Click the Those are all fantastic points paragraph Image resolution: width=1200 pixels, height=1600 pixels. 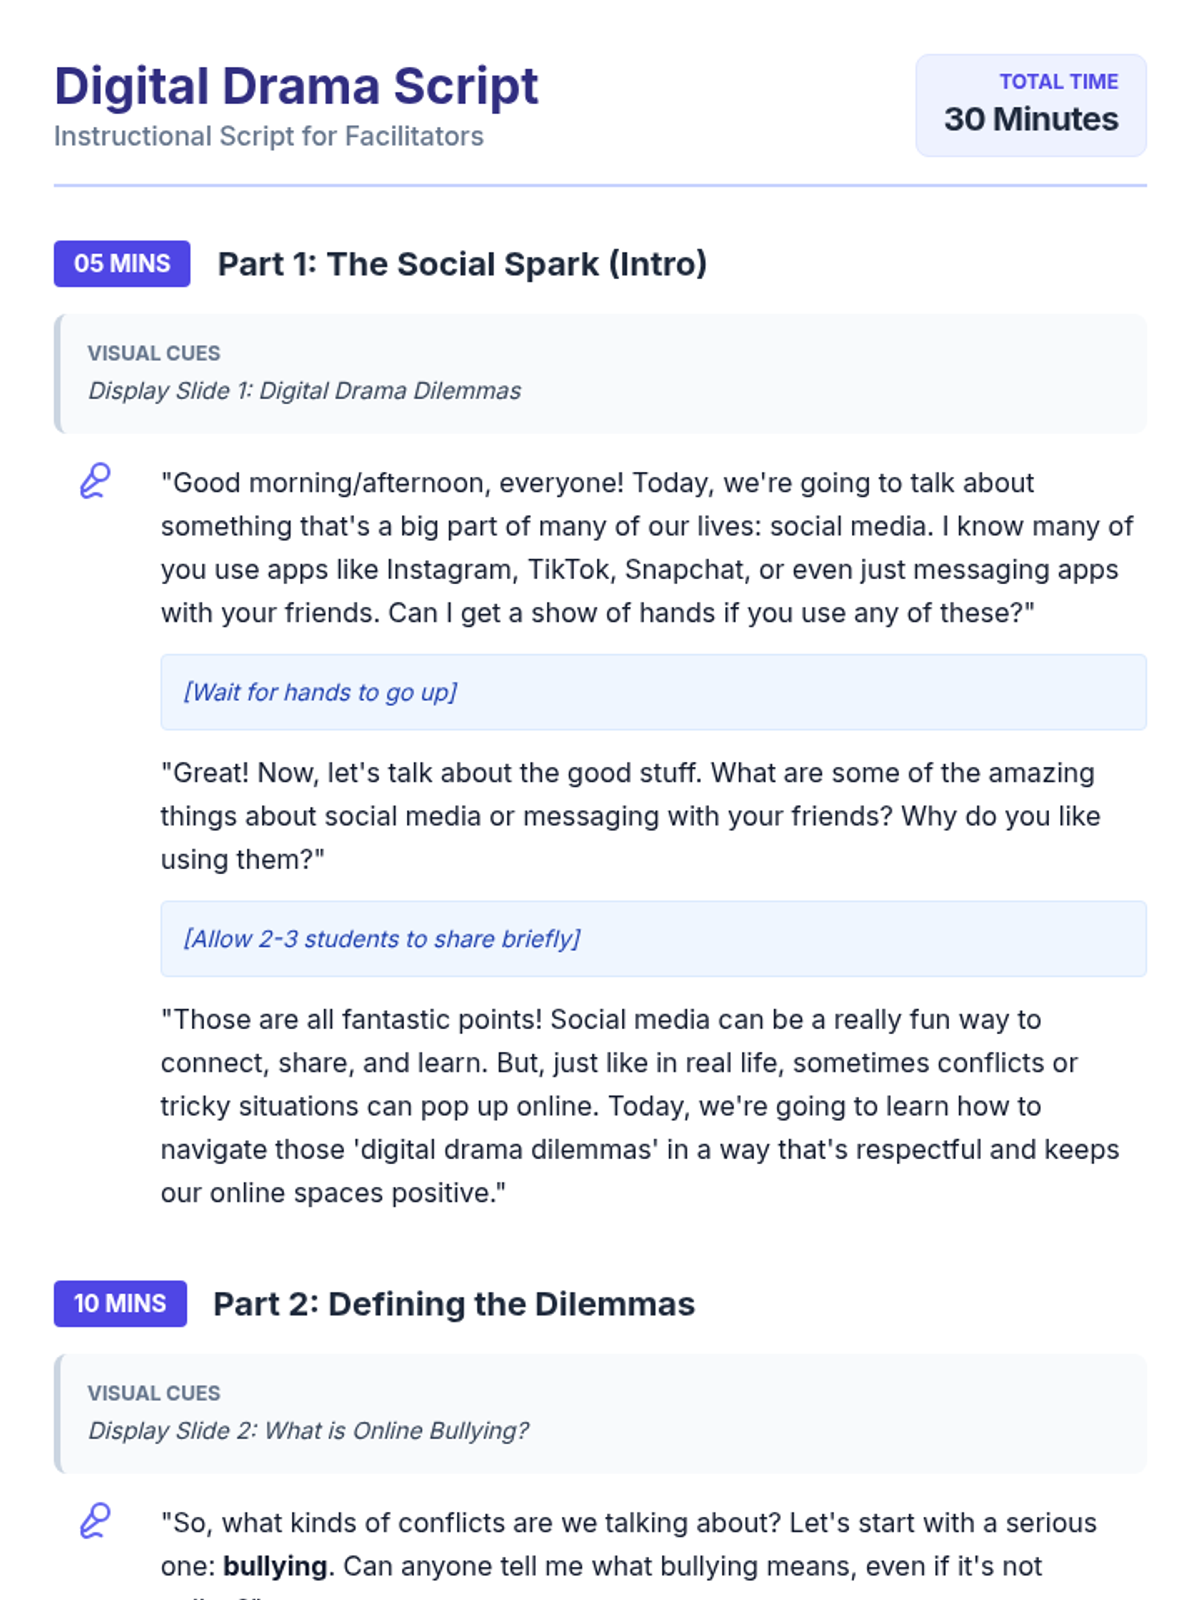pos(640,1106)
